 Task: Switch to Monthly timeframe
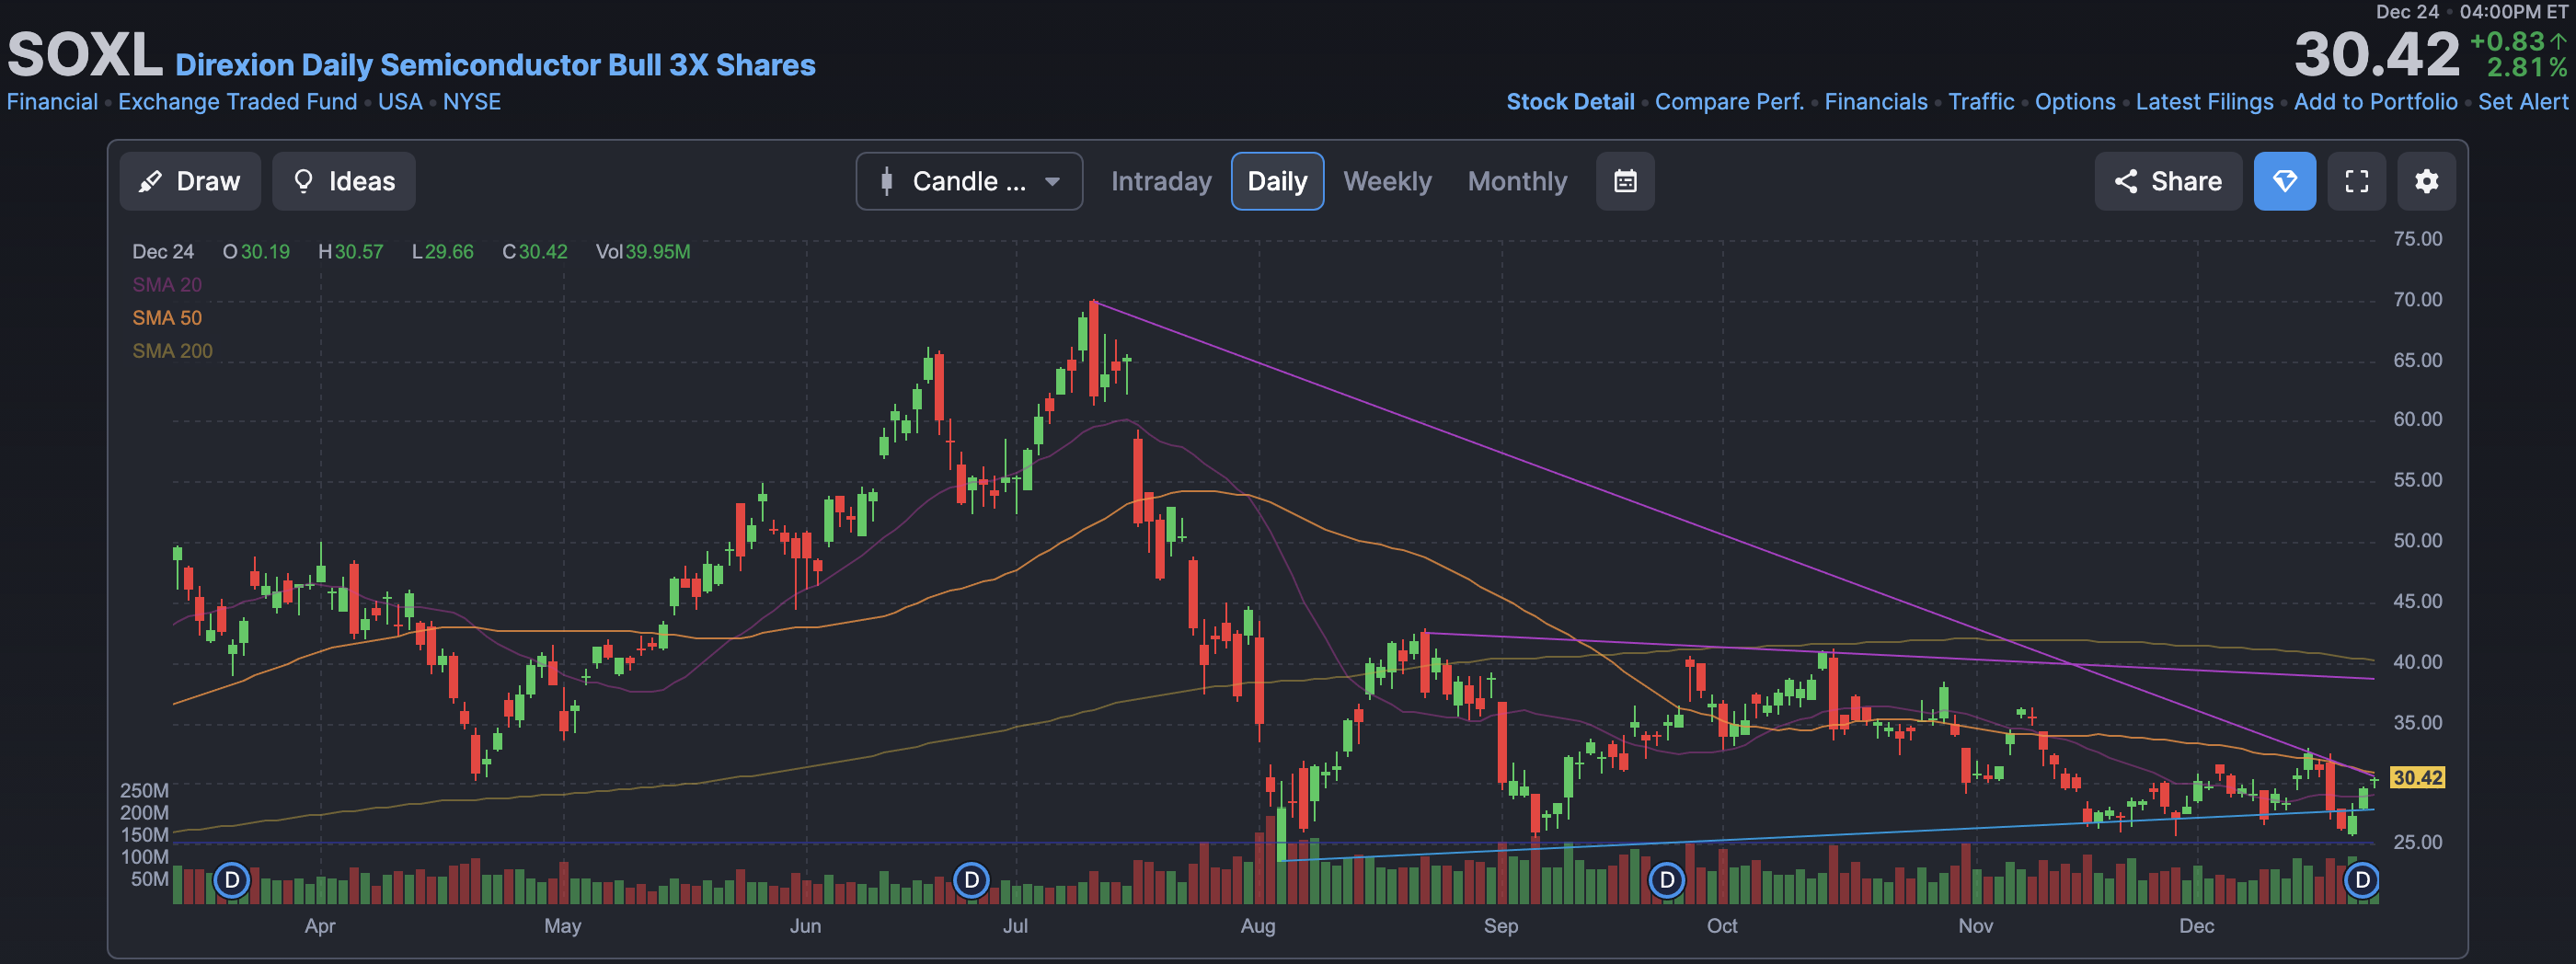(x=1517, y=181)
